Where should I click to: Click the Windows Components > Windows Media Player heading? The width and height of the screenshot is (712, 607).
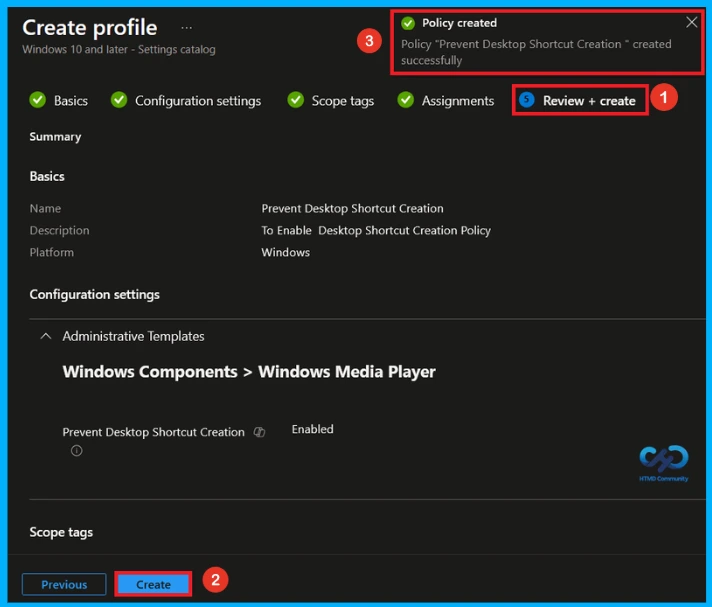click(x=249, y=372)
